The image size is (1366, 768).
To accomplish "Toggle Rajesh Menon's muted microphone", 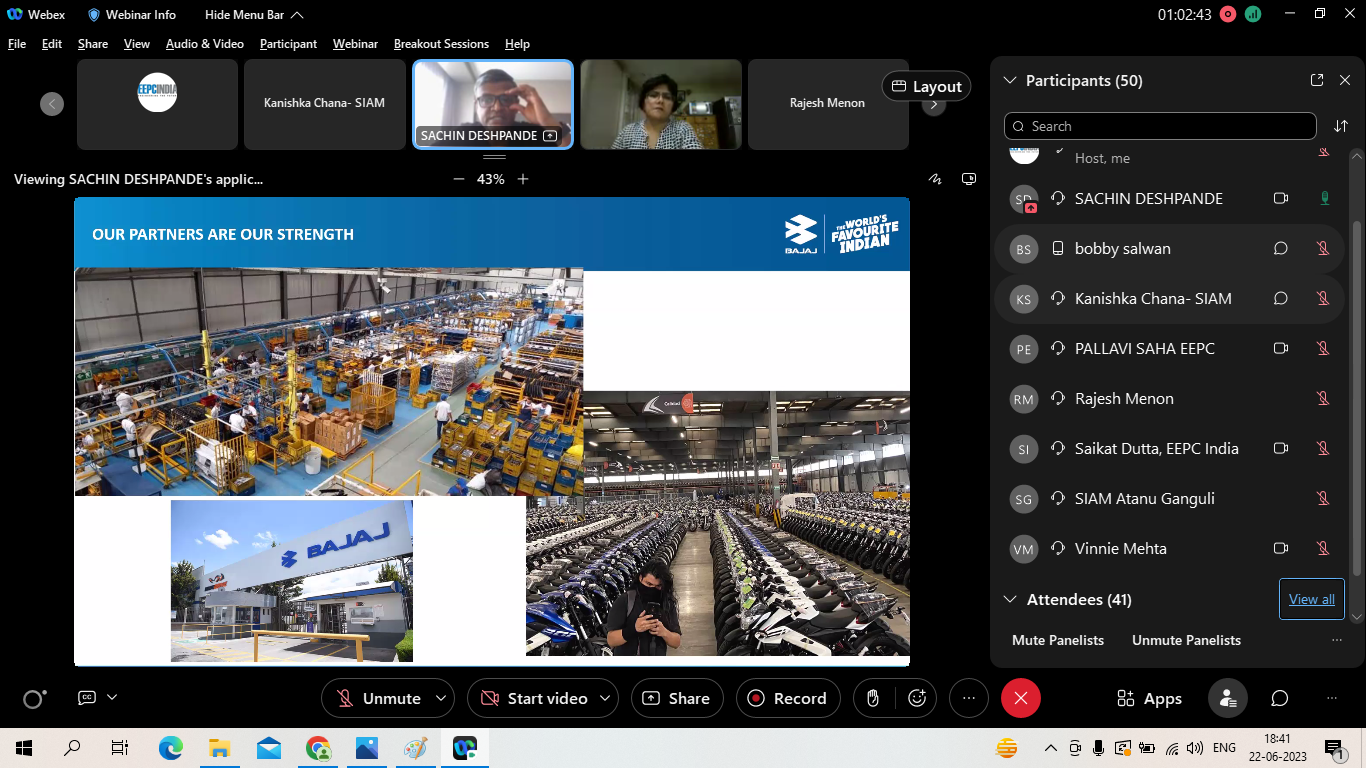I will tap(1323, 398).
